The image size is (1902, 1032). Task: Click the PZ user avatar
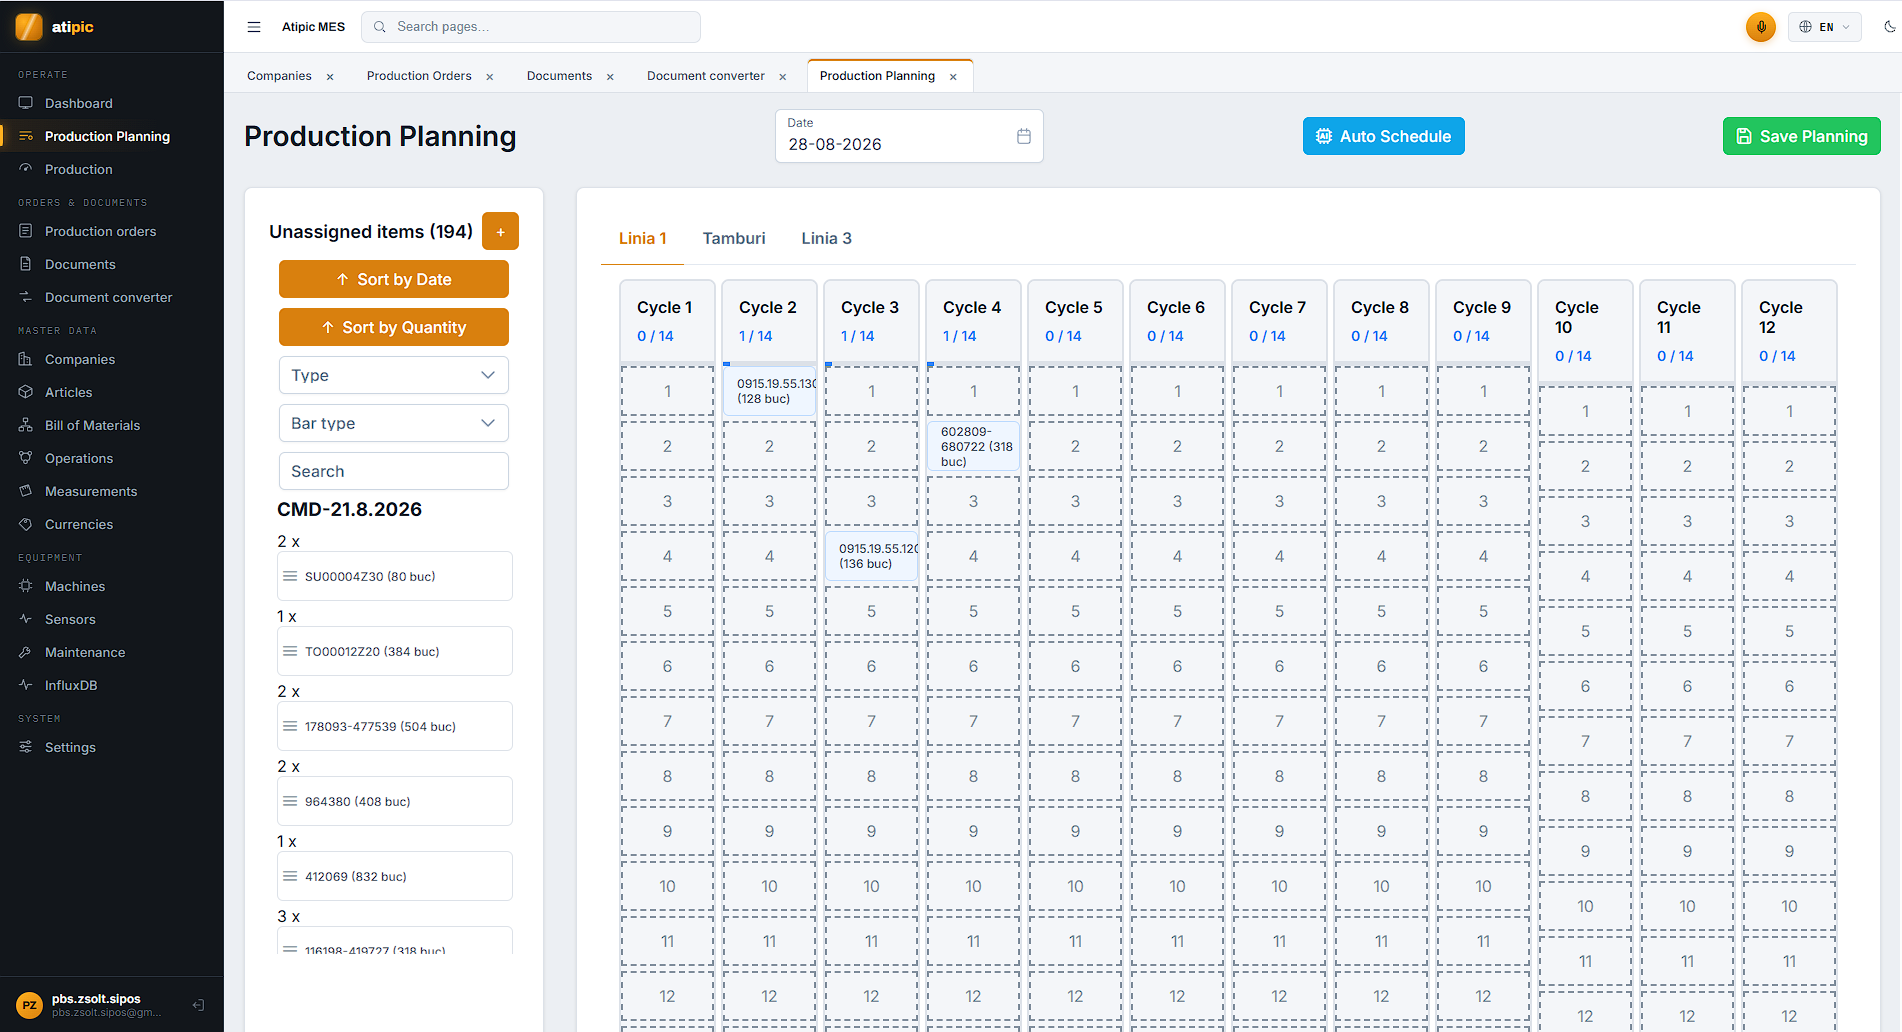(29, 1005)
